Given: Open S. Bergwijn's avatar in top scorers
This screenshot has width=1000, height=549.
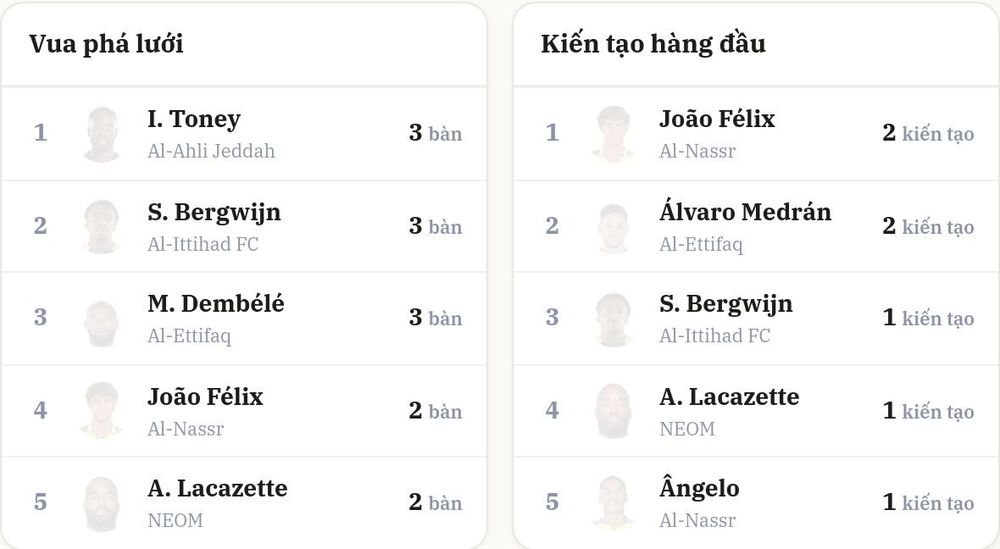Looking at the screenshot, I should click(x=102, y=226).
